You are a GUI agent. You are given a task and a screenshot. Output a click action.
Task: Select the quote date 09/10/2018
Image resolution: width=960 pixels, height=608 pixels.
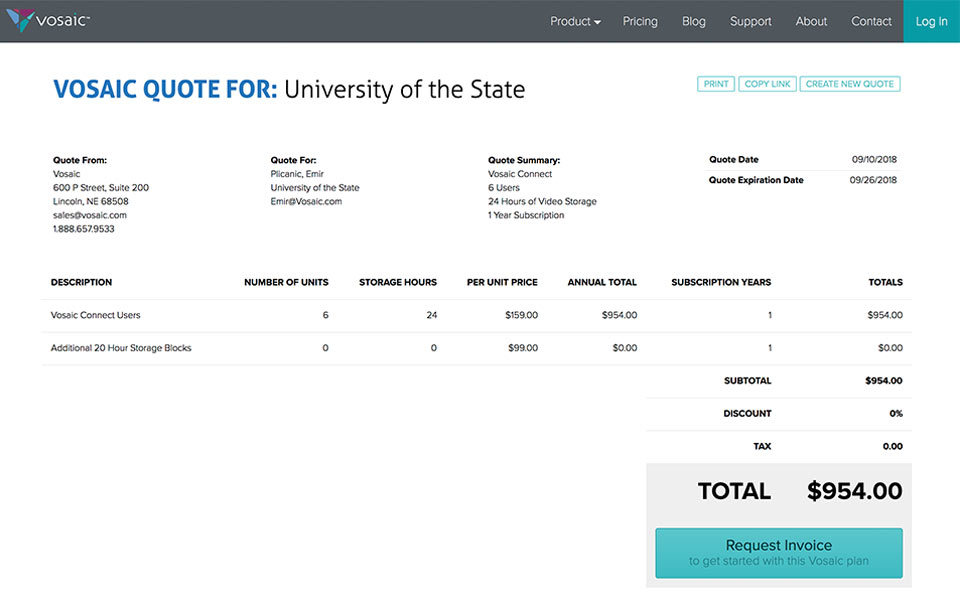coord(874,159)
